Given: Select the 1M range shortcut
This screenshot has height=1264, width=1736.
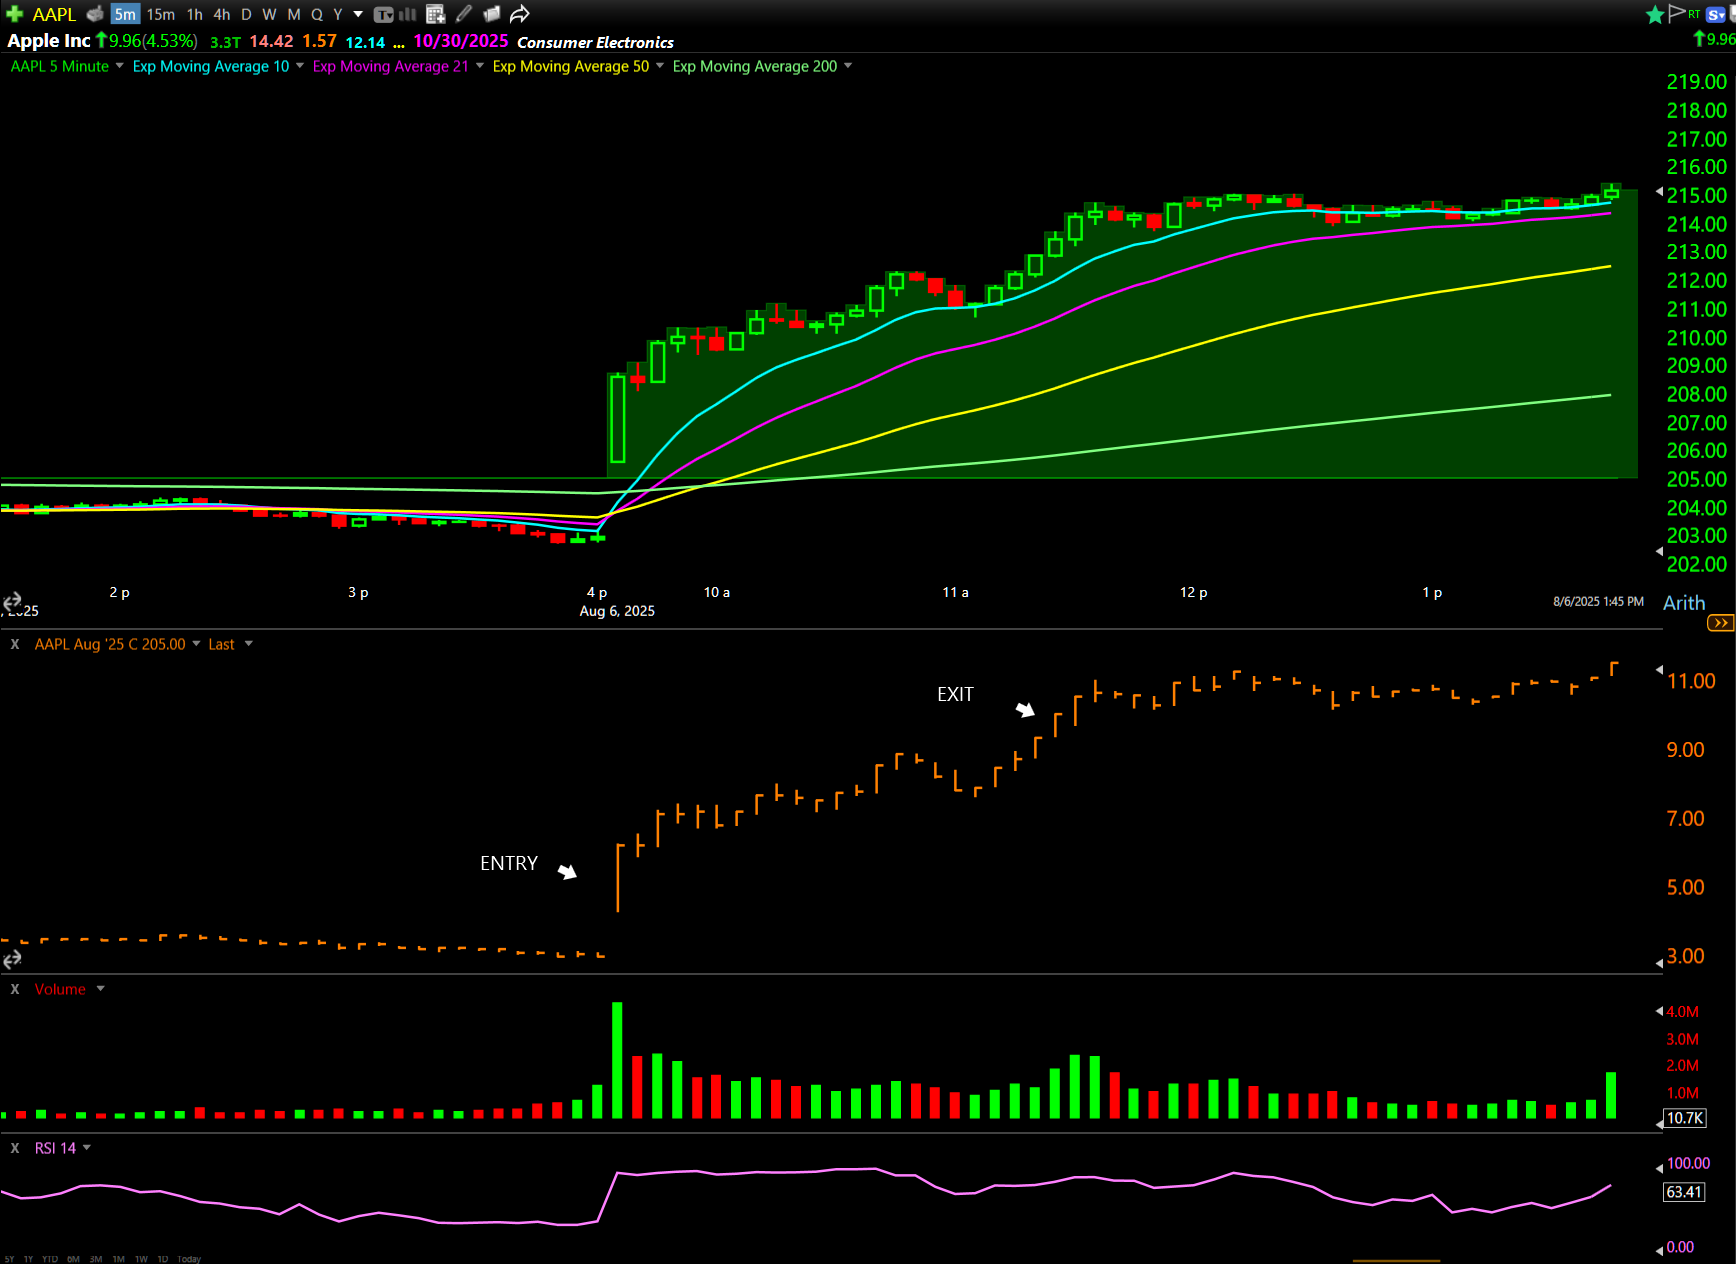Looking at the screenshot, I should pyautogui.click(x=118, y=1259).
